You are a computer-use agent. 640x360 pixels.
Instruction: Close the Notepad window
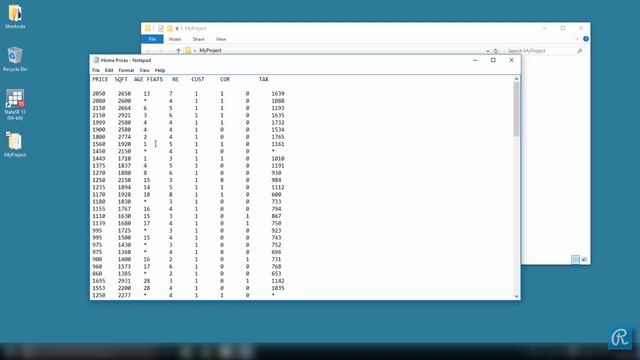[511, 60]
